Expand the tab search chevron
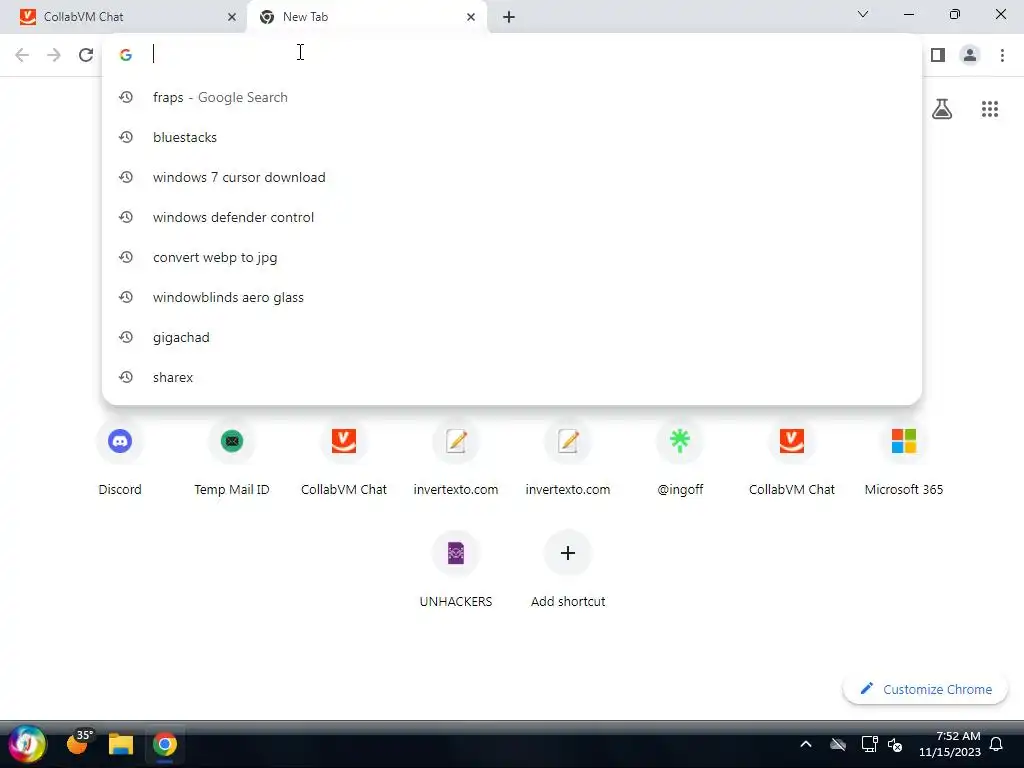The image size is (1024, 768). pos(863,14)
